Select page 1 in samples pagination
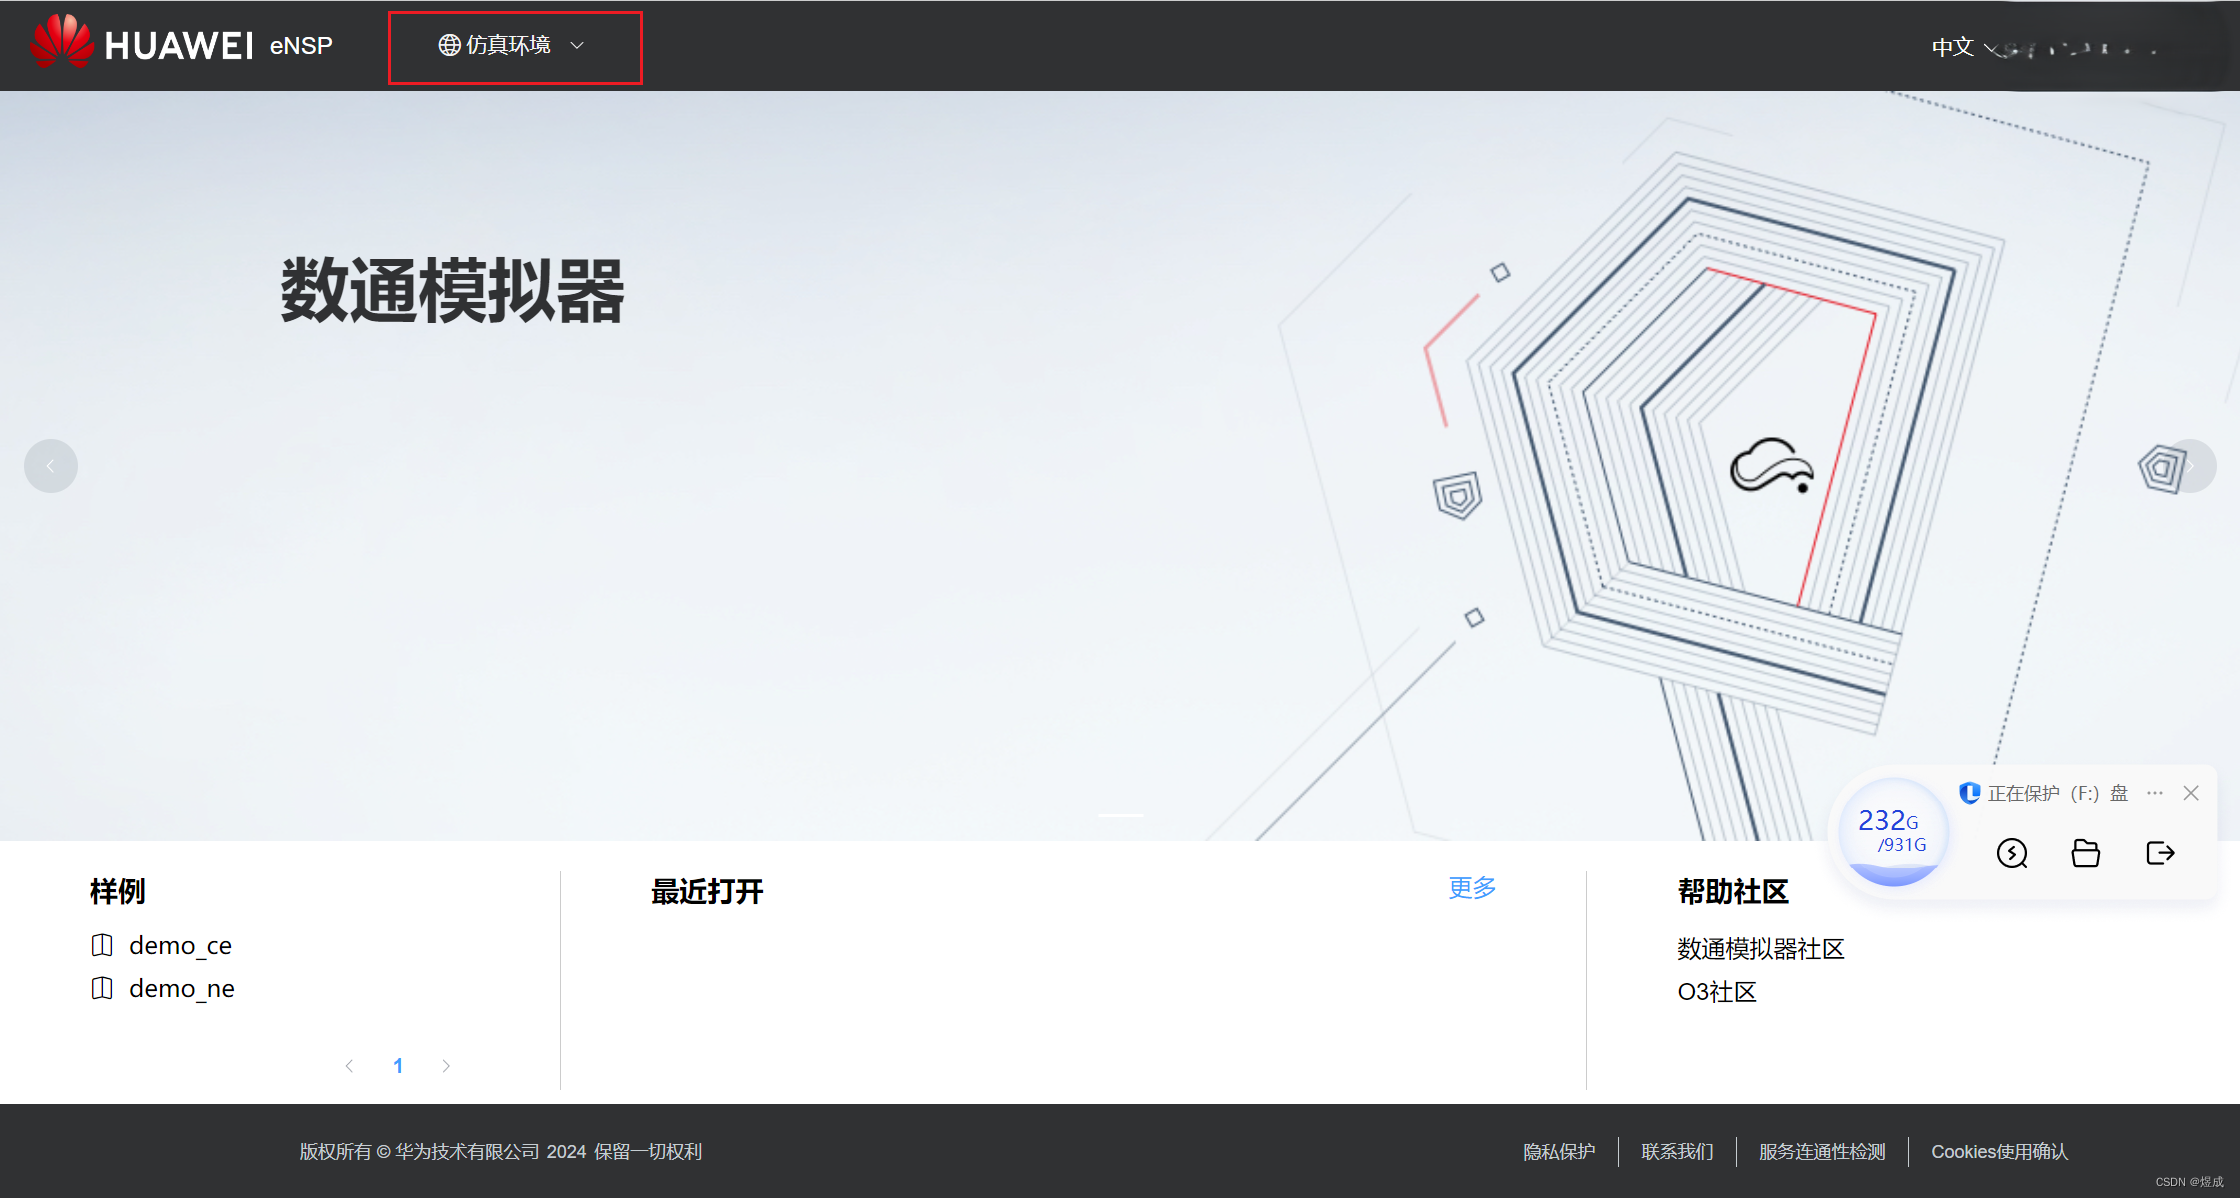Image resolution: width=2240 pixels, height=1198 pixels. click(398, 1066)
